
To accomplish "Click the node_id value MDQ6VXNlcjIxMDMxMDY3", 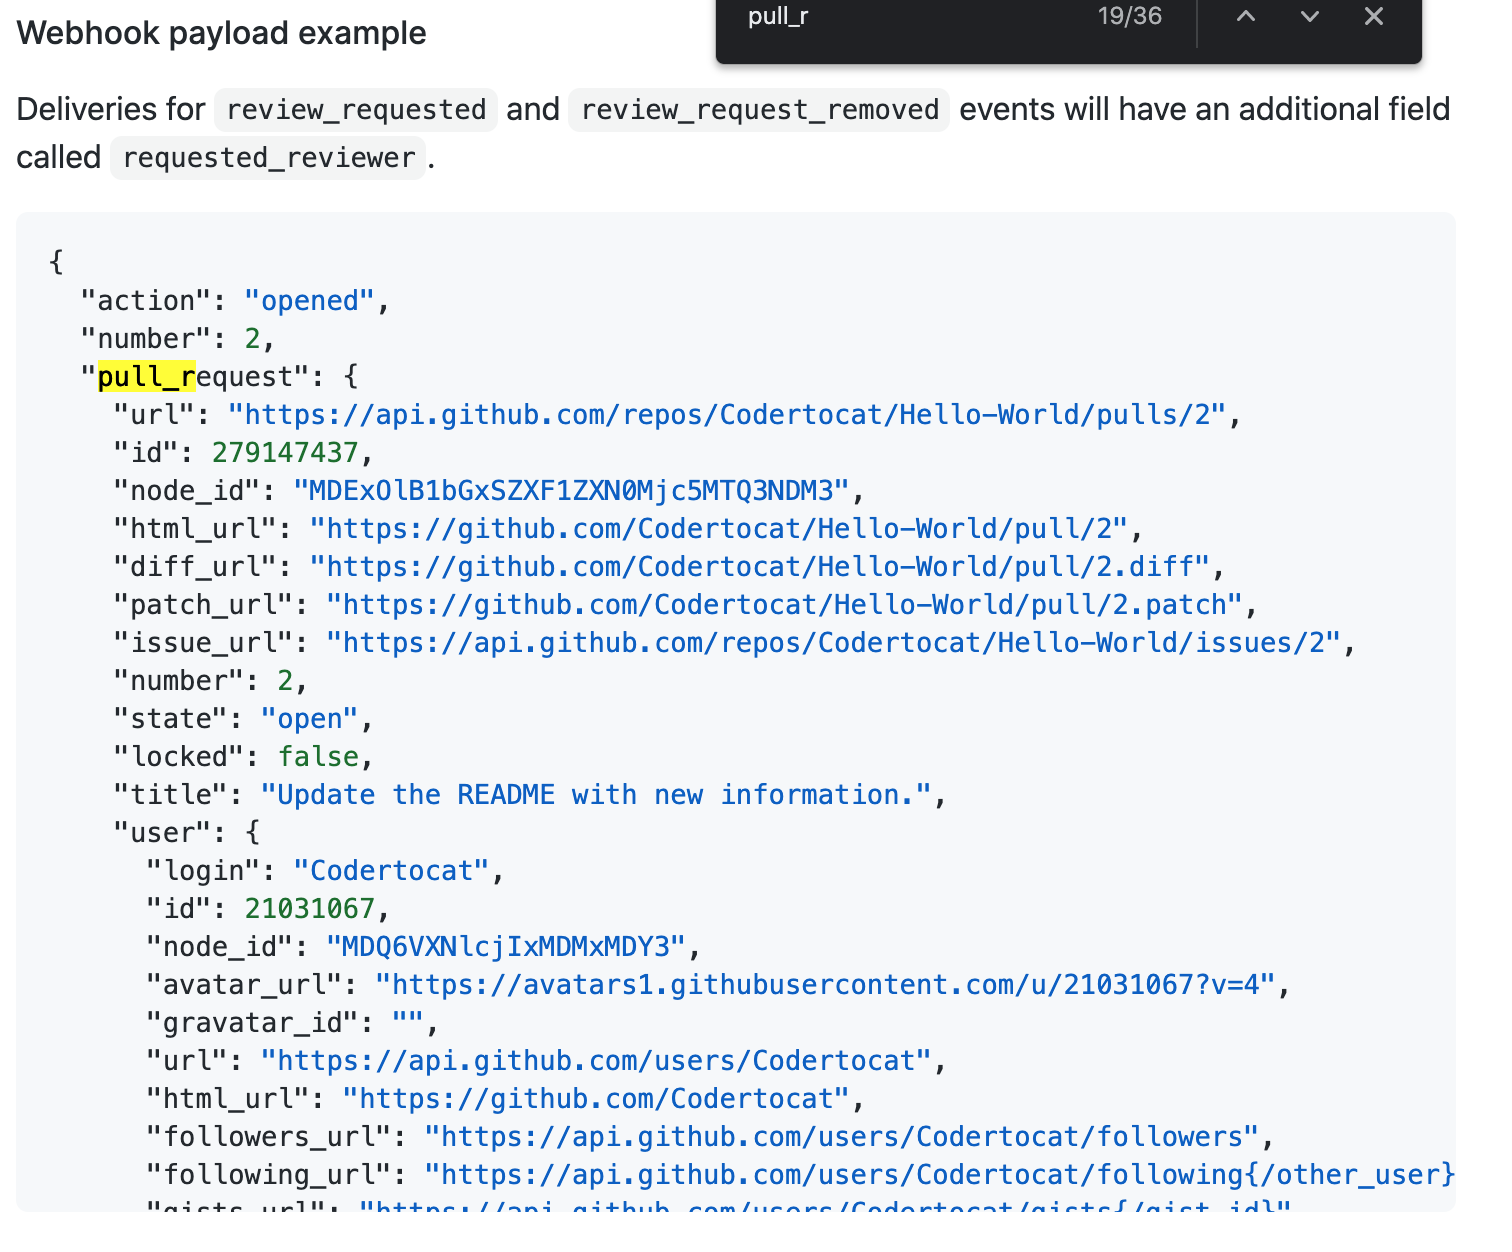I will pyautogui.click(x=506, y=947).
